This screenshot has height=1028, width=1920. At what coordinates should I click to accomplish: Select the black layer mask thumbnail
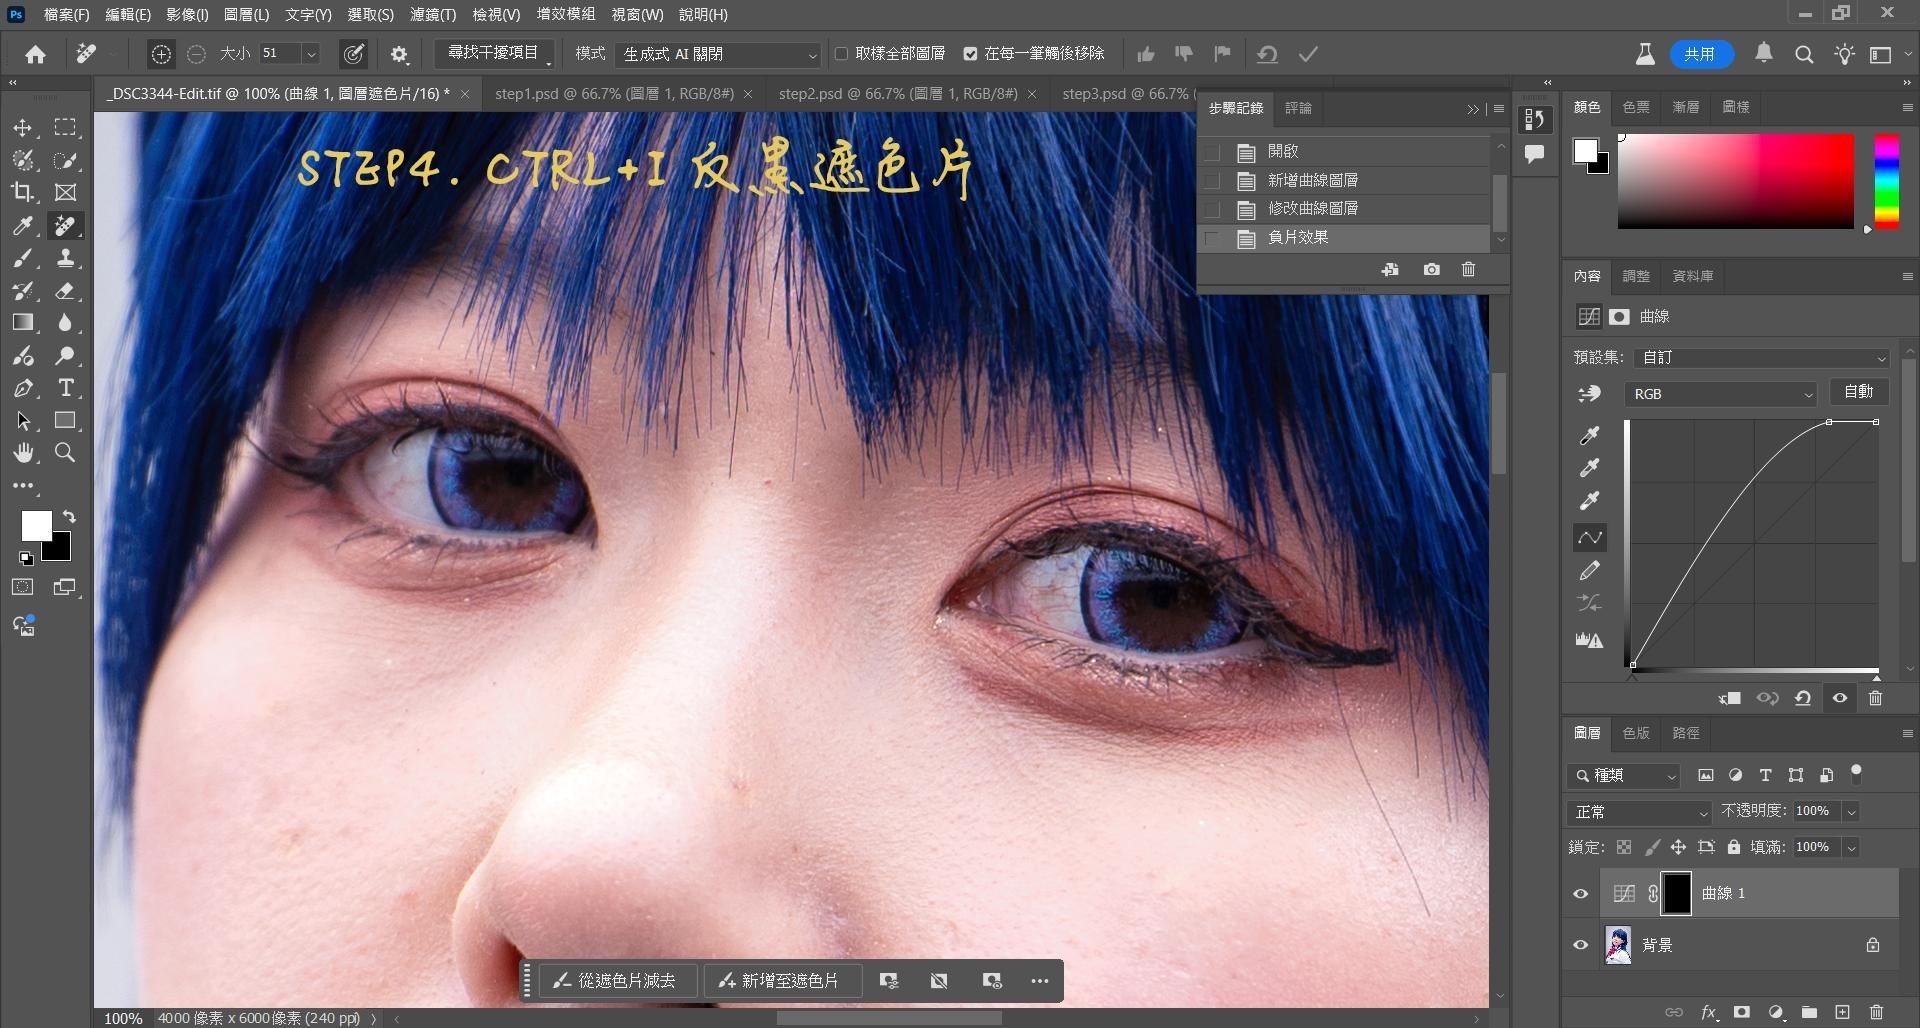(1677, 894)
